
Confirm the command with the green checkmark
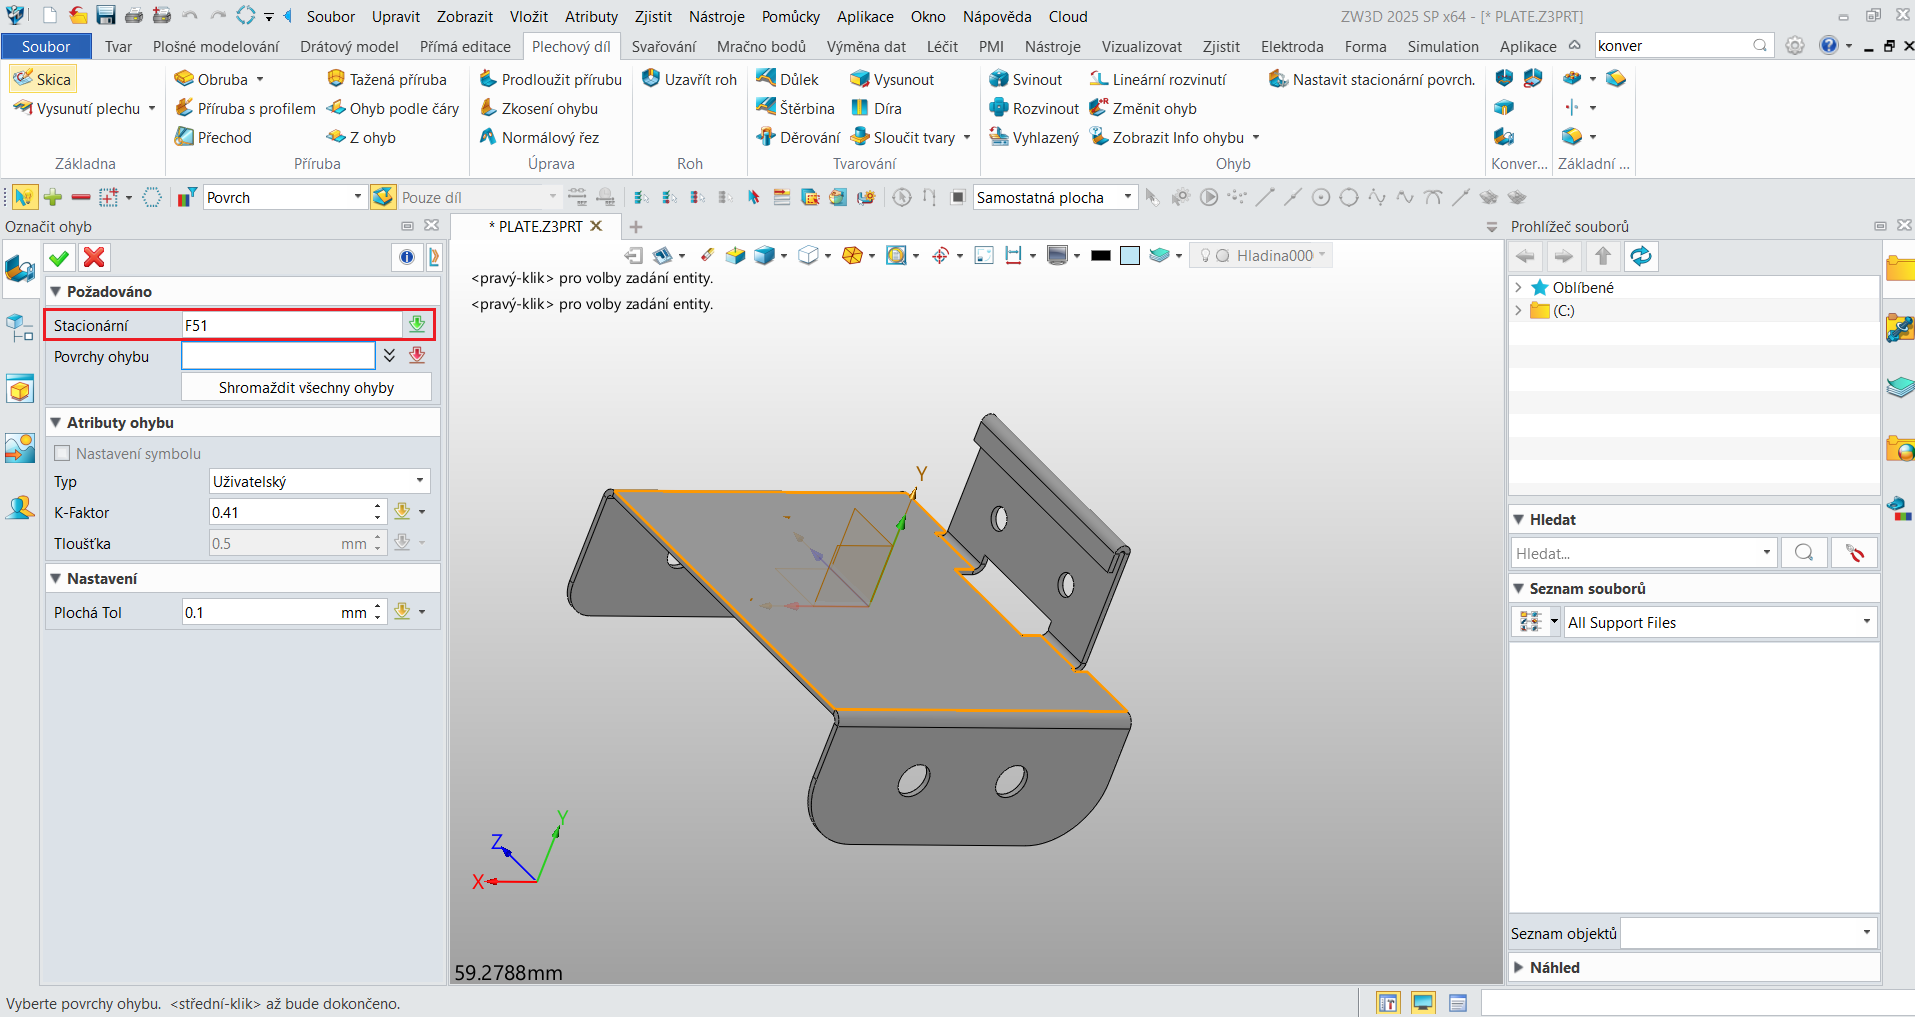pos(59,258)
